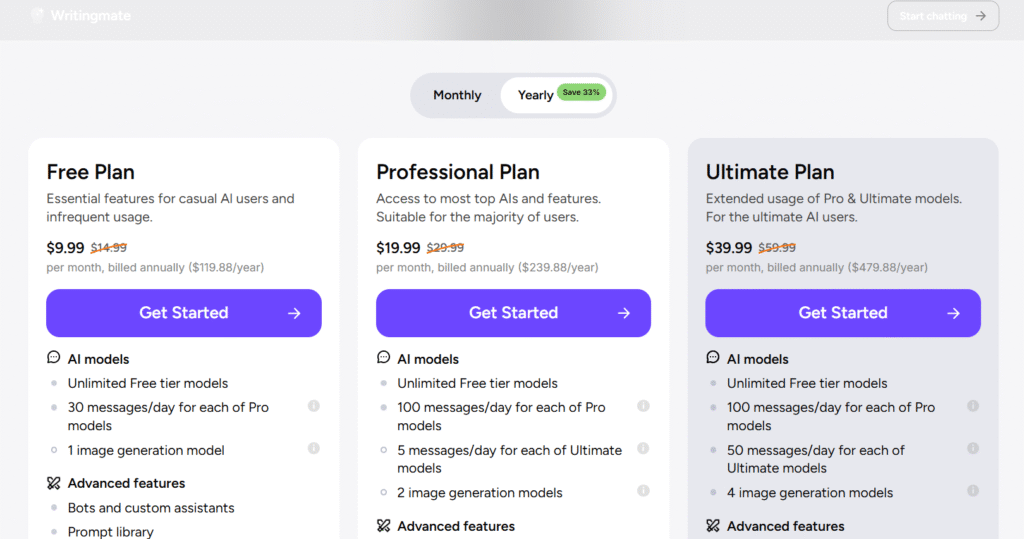Switch billing to Monthly
This screenshot has height=539, width=1024.
coord(457,95)
